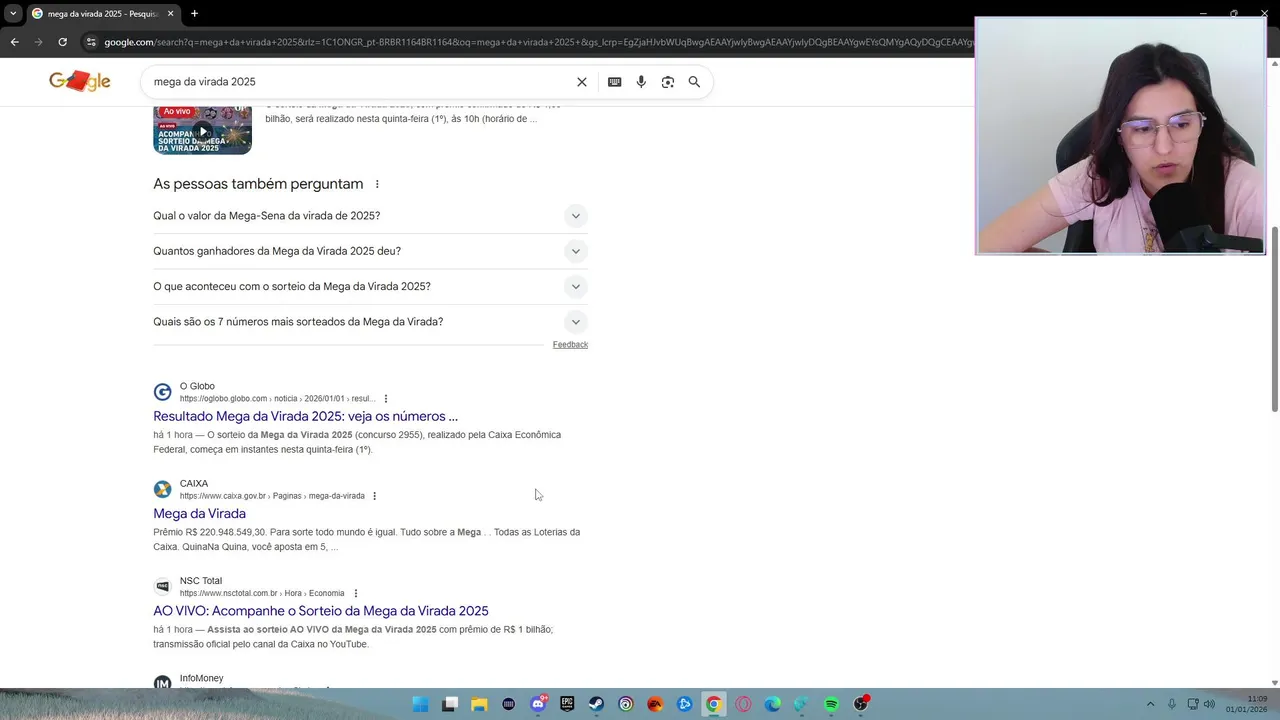The height and width of the screenshot is (720, 1280).
Task: Go back to the previous page
Action: point(14,42)
